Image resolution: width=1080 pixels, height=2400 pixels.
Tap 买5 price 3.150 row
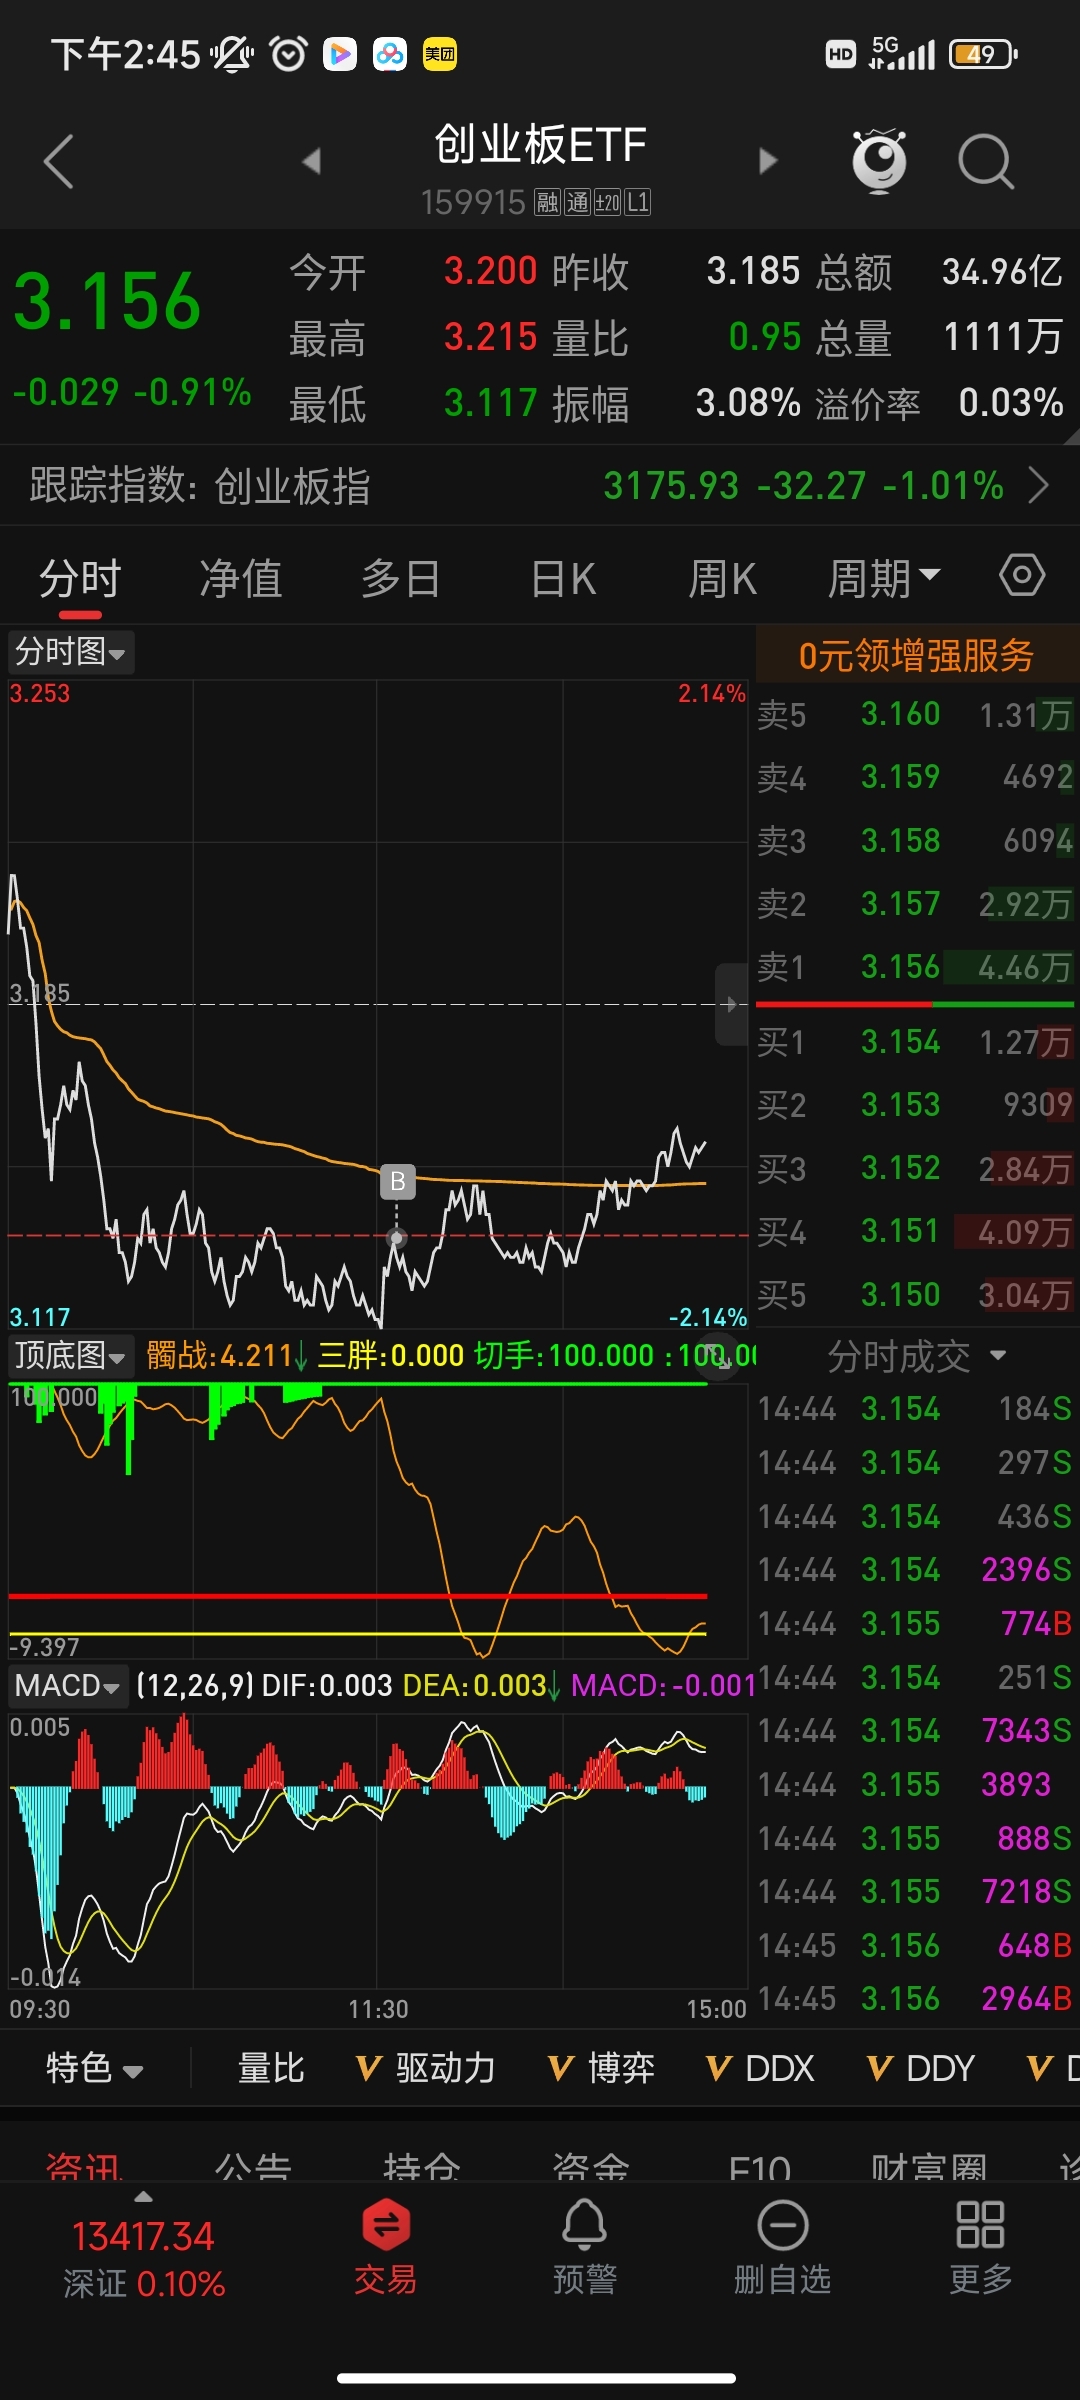[x=915, y=1295]
